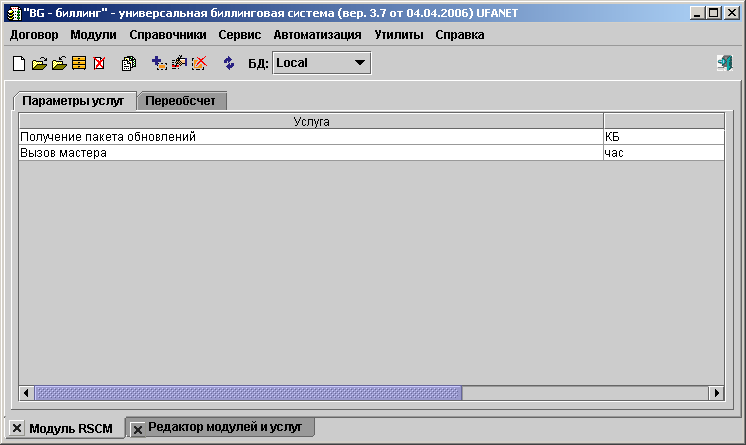
Task: Select the Вызов мастера service row
Action: point(300,153)
